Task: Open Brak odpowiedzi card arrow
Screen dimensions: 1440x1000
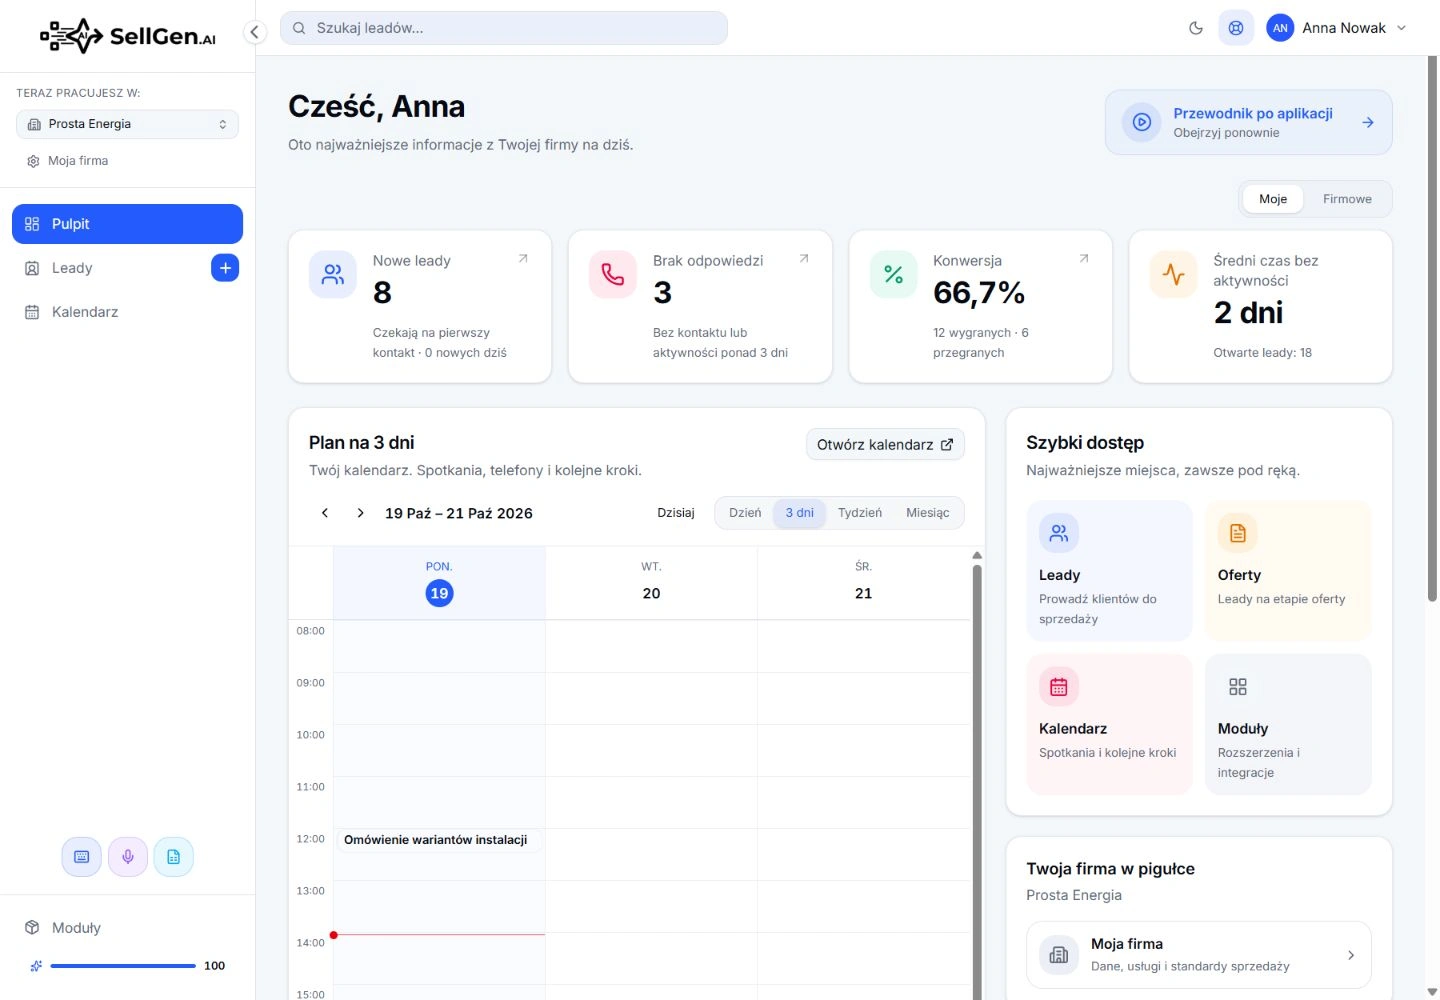Action: [x=804, y=259]
